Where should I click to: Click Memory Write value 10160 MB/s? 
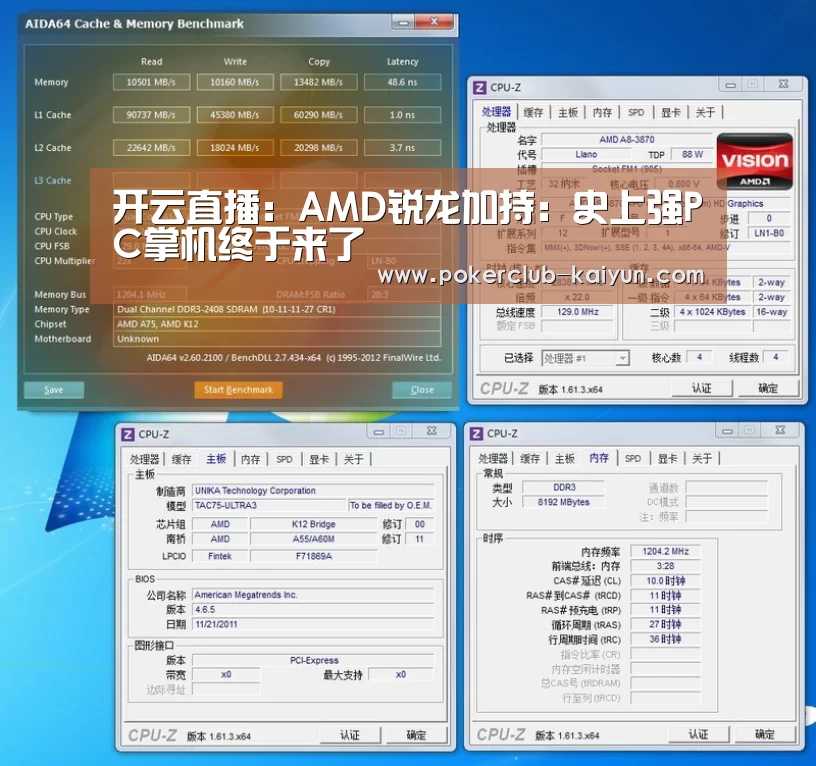pos(235,82)
